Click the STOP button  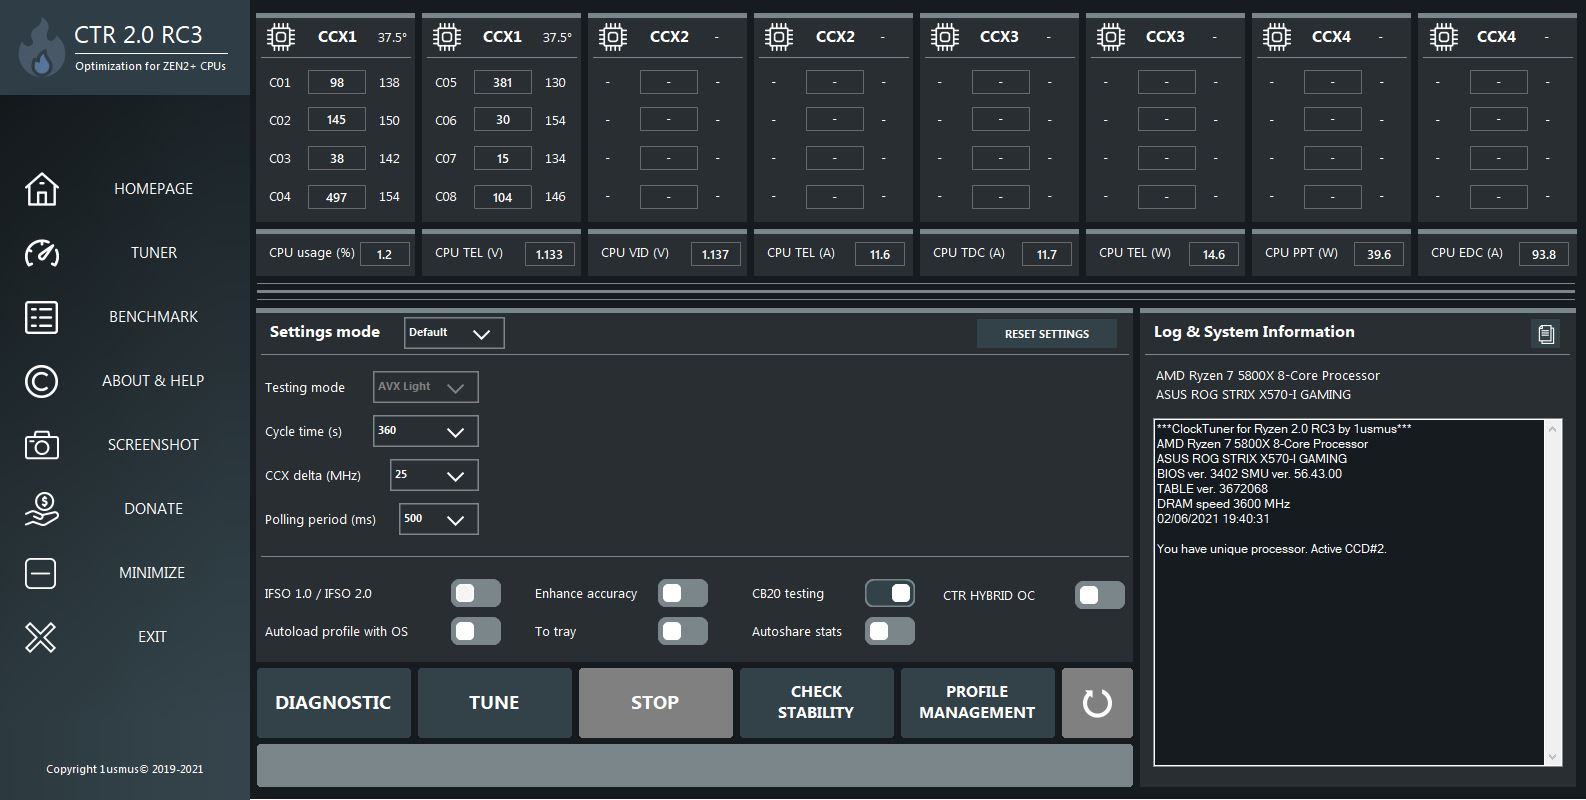(656, 703)
